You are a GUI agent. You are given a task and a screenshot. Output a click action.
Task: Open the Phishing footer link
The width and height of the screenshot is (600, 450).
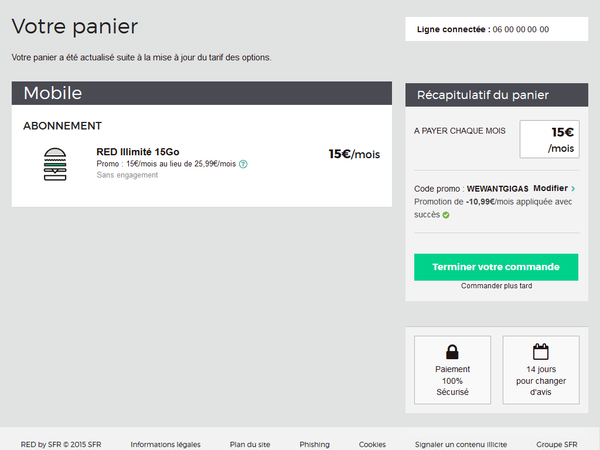[314, 444]
